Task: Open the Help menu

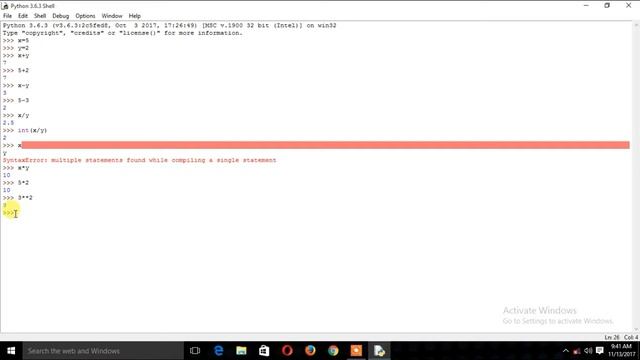Action: coord(135,16)
